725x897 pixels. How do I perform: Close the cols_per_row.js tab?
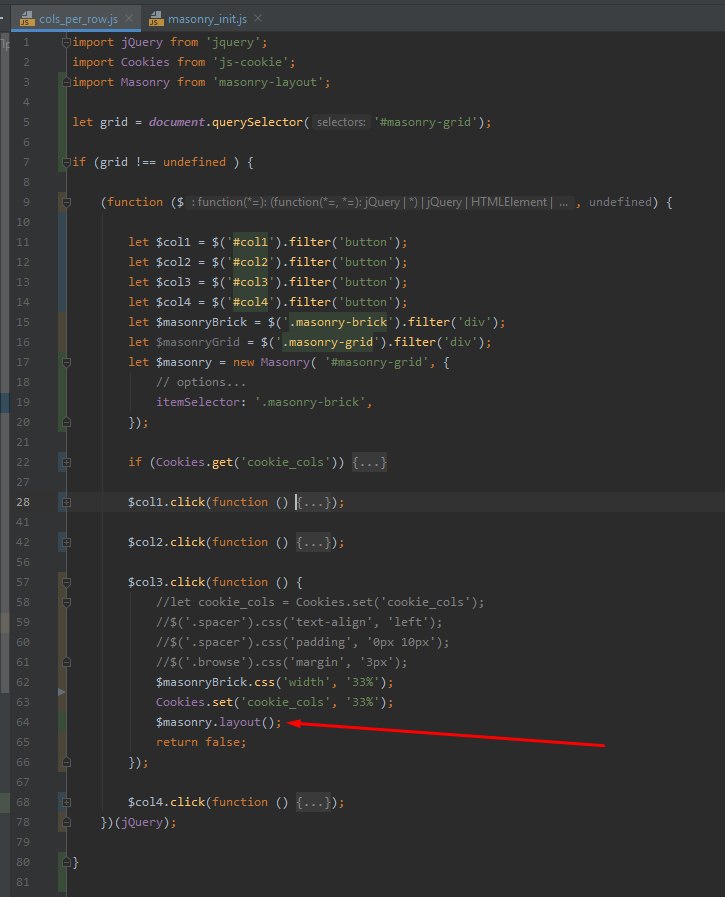tap(129, 18)
